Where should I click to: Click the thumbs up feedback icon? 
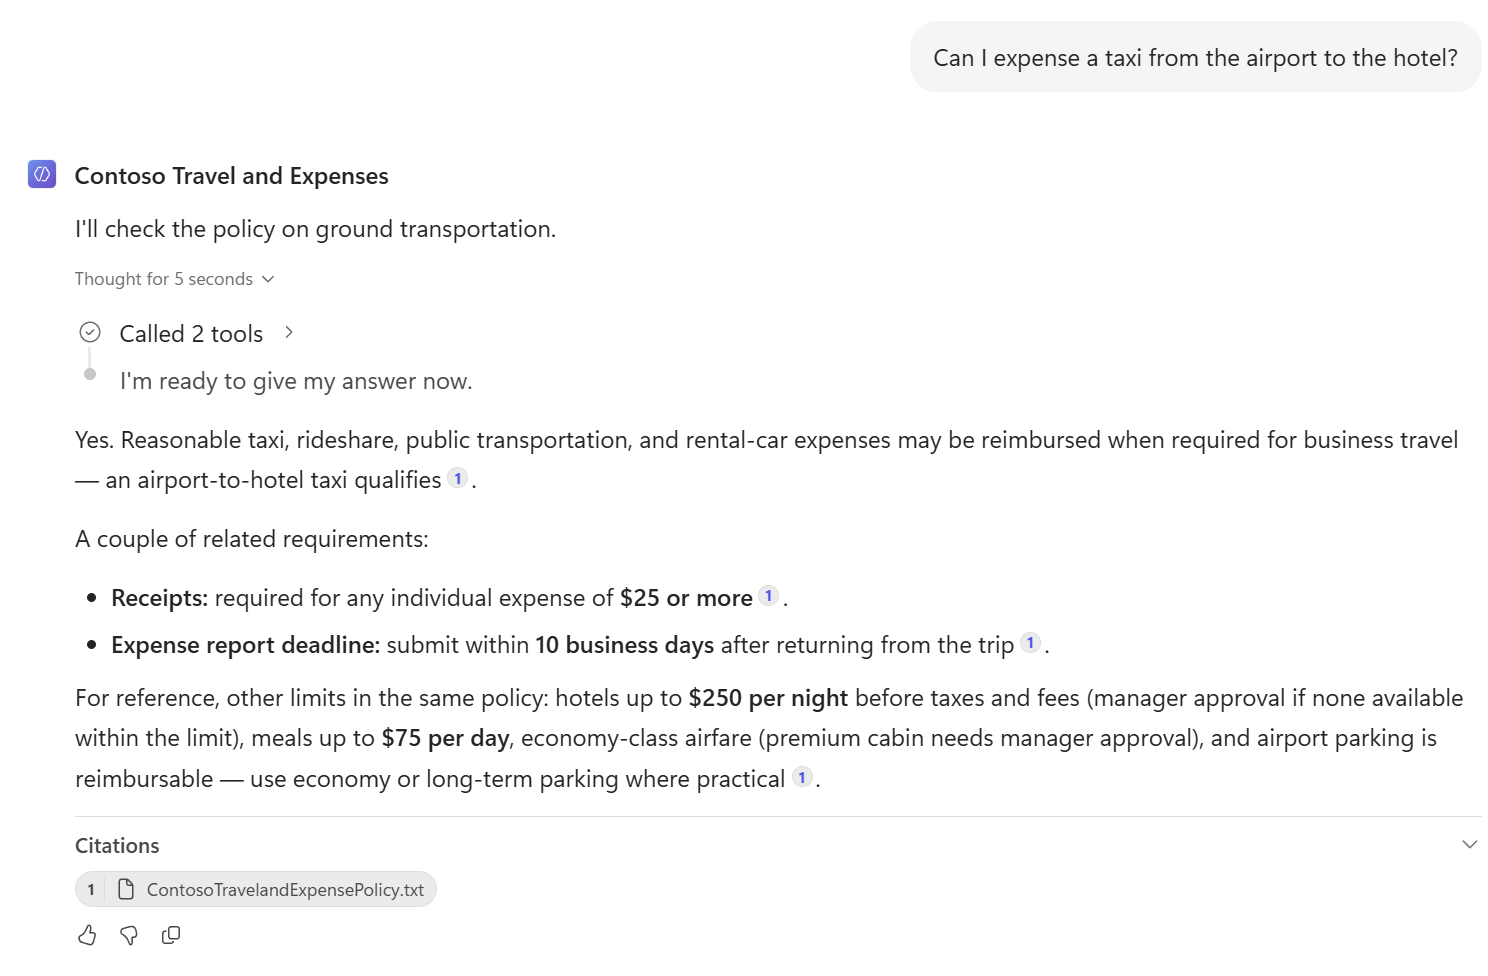pyautogui.click(x=87, y=935)
